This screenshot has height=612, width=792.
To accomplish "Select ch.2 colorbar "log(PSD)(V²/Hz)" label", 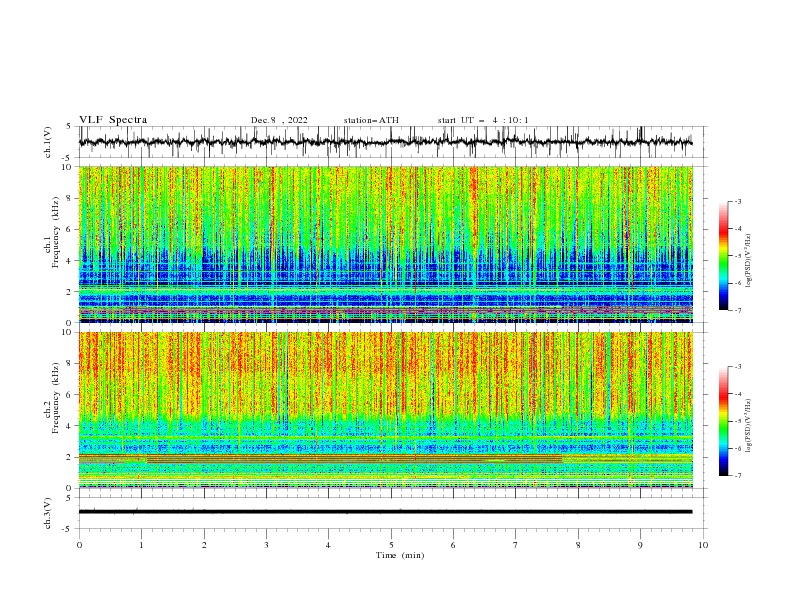I will point(749,426).
